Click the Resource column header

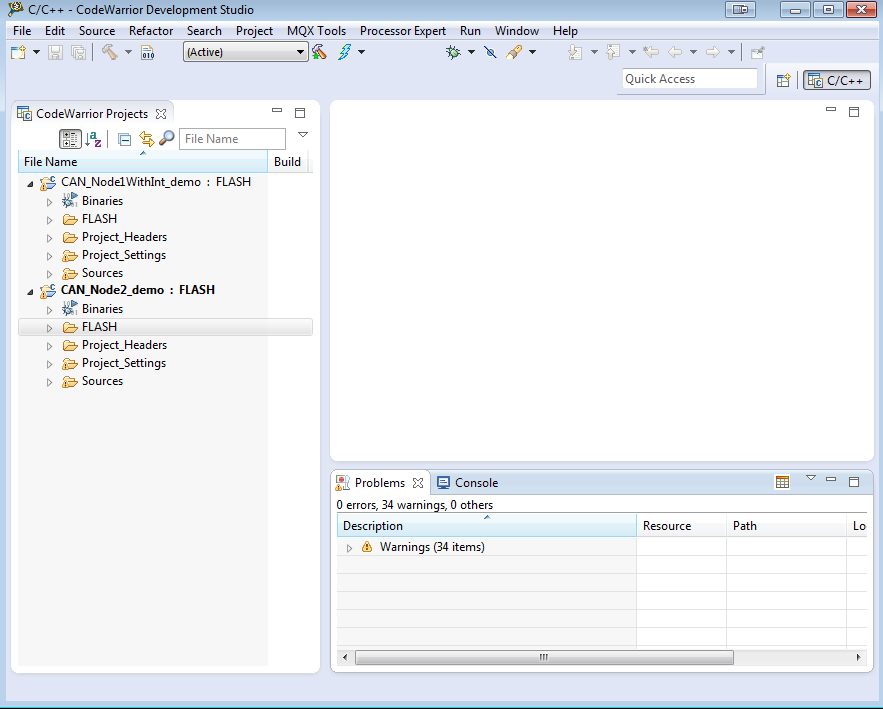point(681,526)
